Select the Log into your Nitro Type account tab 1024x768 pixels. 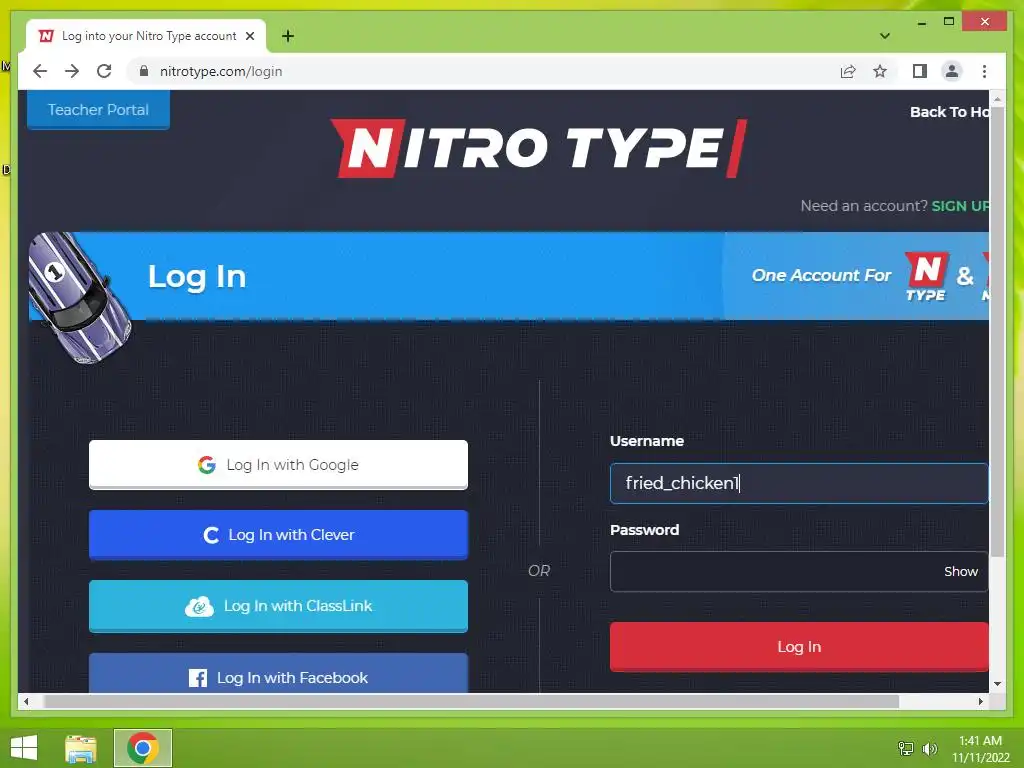point(146,36)
